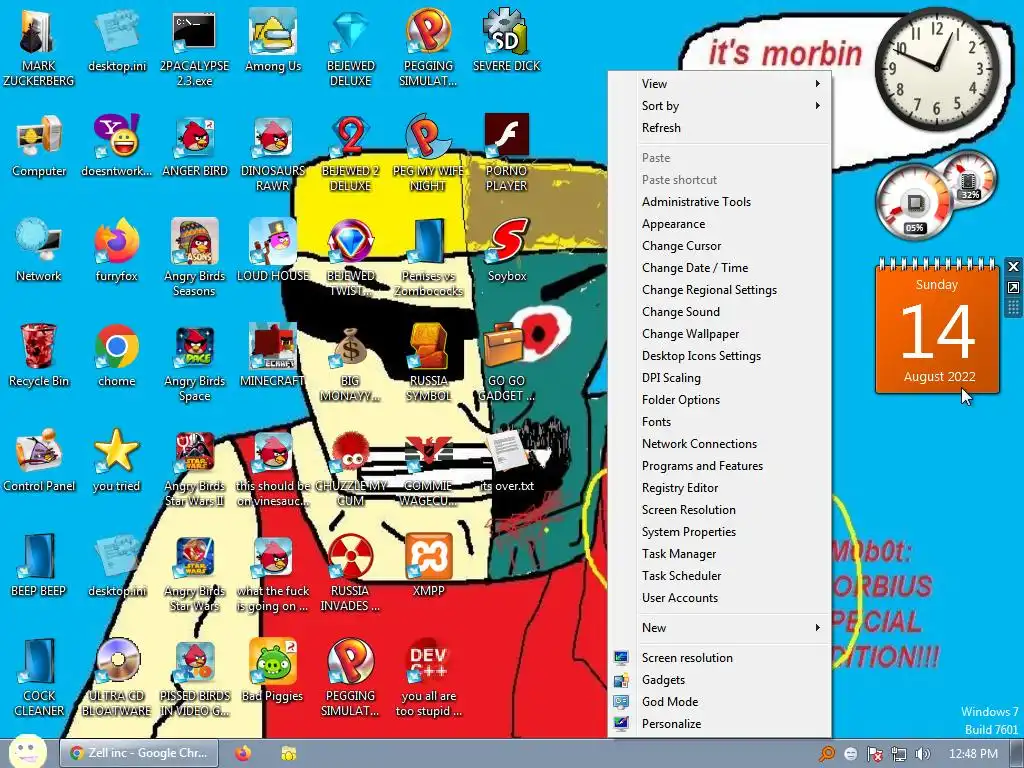Image resolution: width=1024 pixels, height=768 pixels.
Task: Select the its over.txt file icon
Action: pos(507,461)
